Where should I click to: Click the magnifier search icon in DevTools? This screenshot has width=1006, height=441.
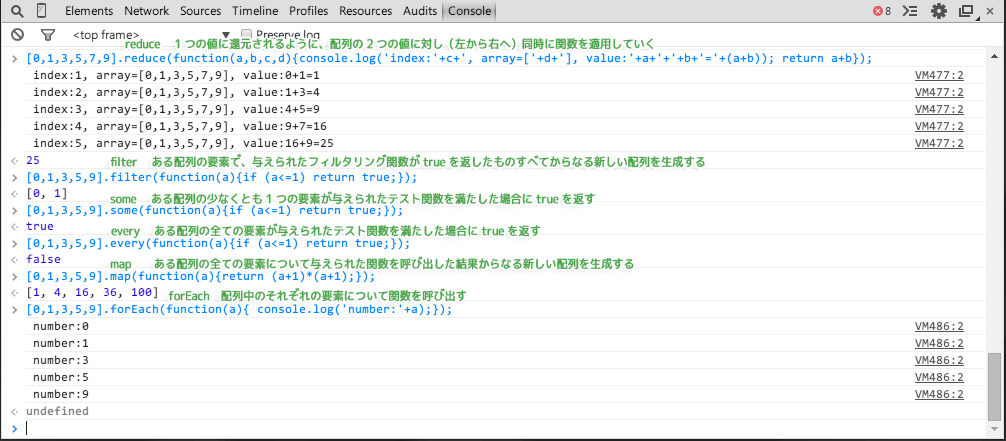click(18, 10)
